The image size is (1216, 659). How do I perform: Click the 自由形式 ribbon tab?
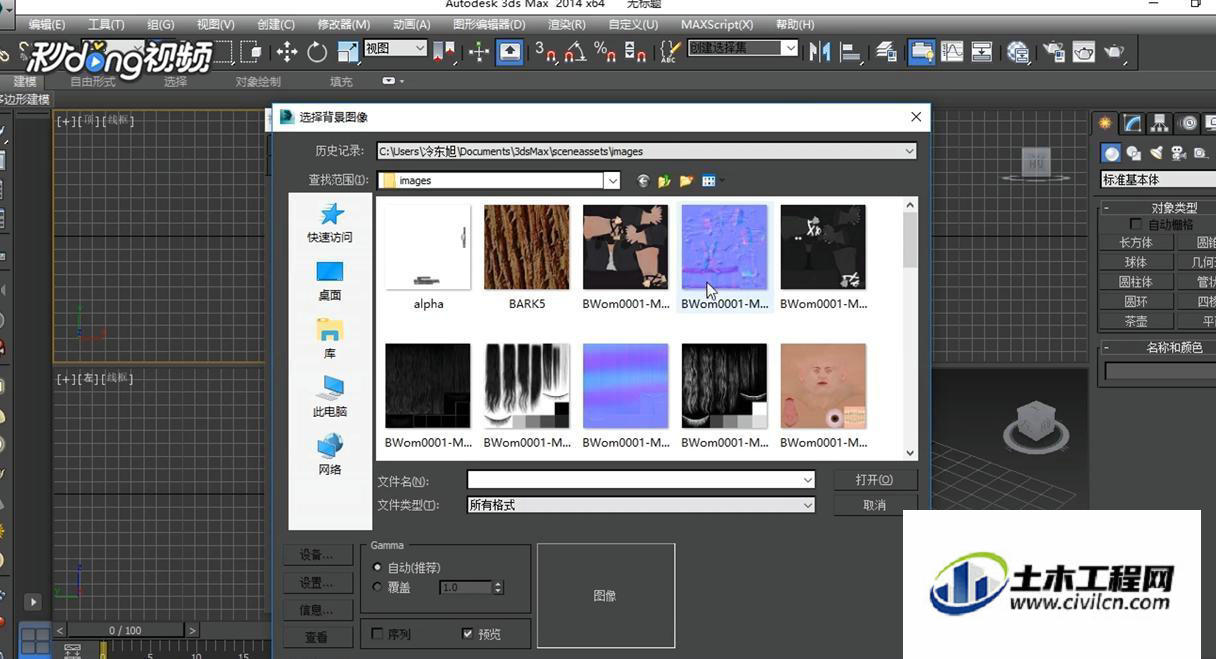(93, 81)
